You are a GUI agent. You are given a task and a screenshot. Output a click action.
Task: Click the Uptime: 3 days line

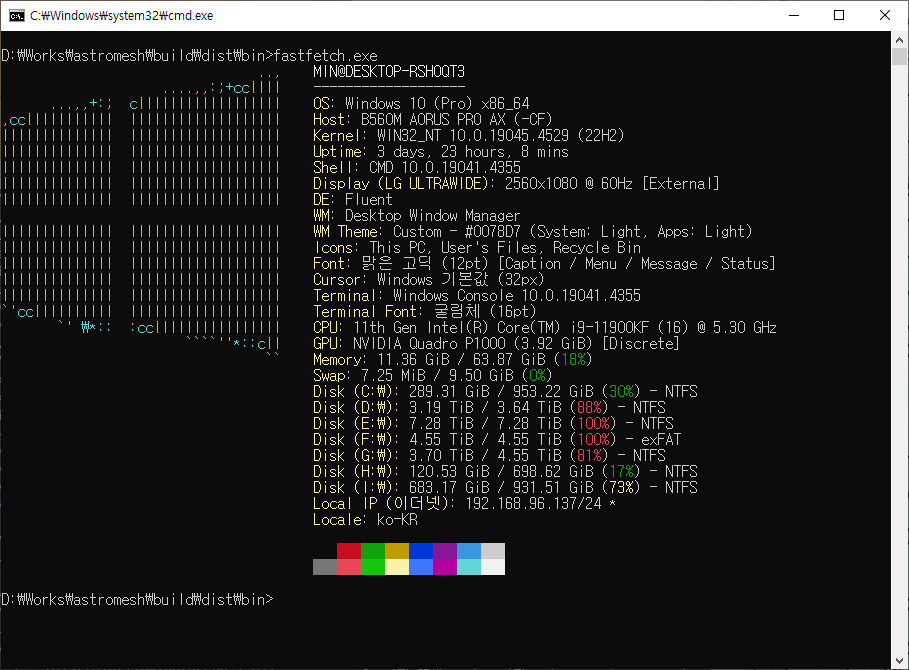click(441, 152)
